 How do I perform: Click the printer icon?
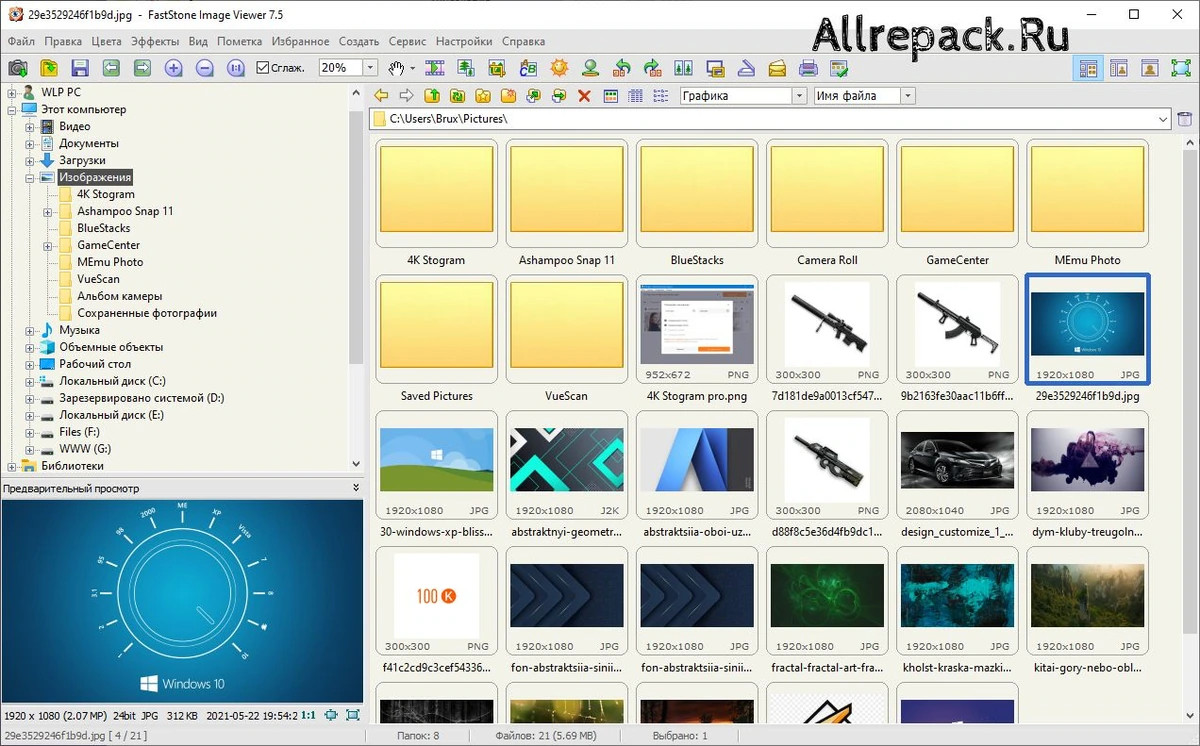(x=808, y=68)
